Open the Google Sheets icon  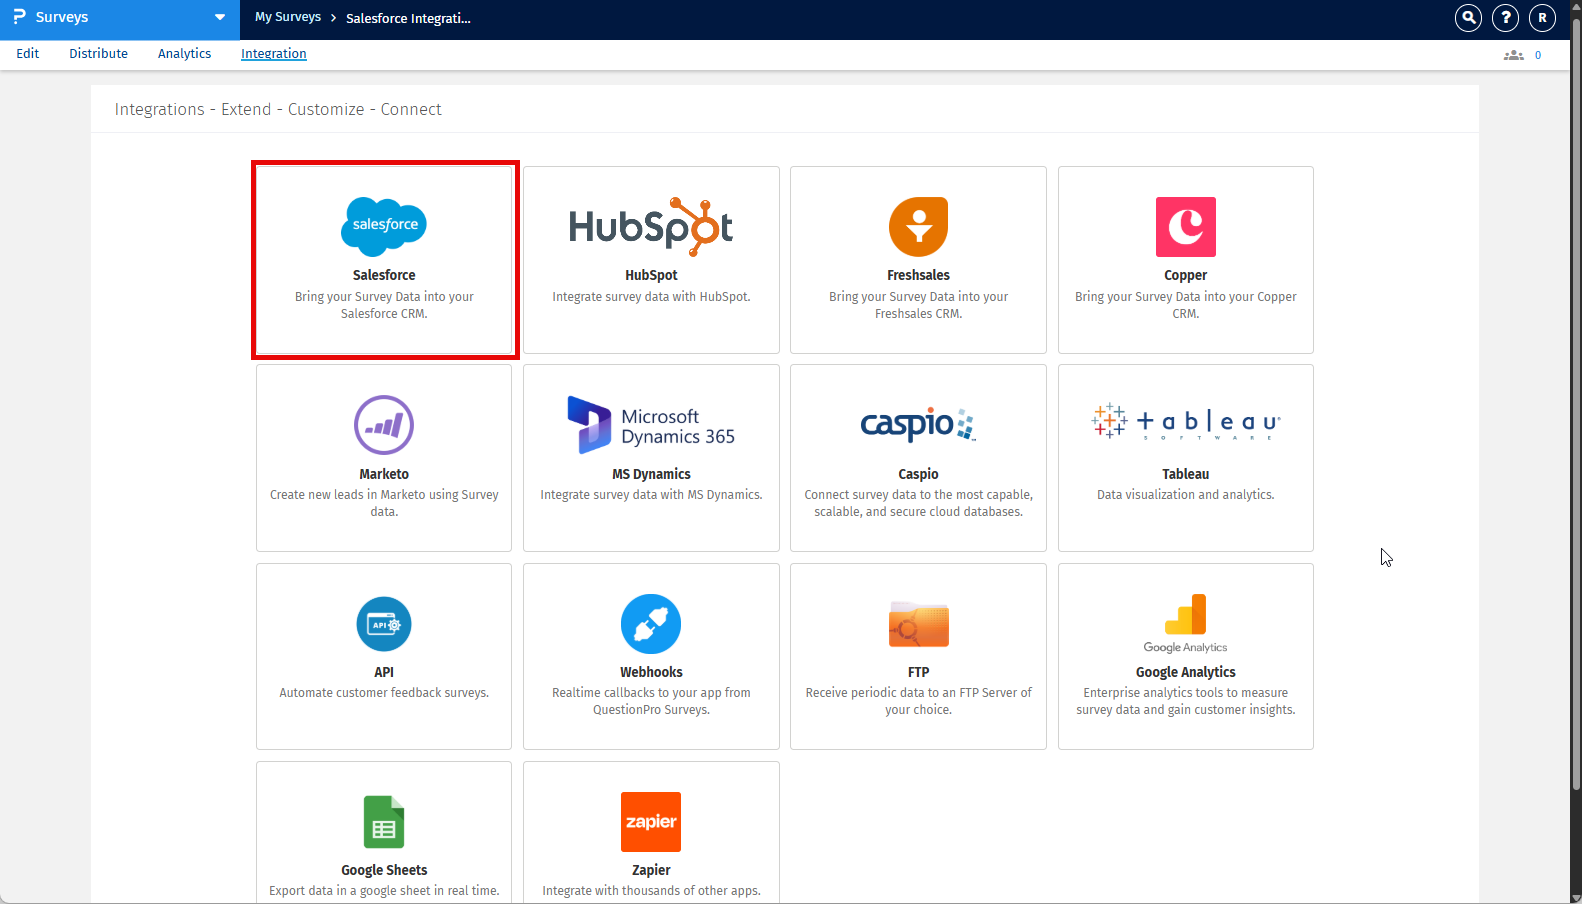[x=384, y=822]
